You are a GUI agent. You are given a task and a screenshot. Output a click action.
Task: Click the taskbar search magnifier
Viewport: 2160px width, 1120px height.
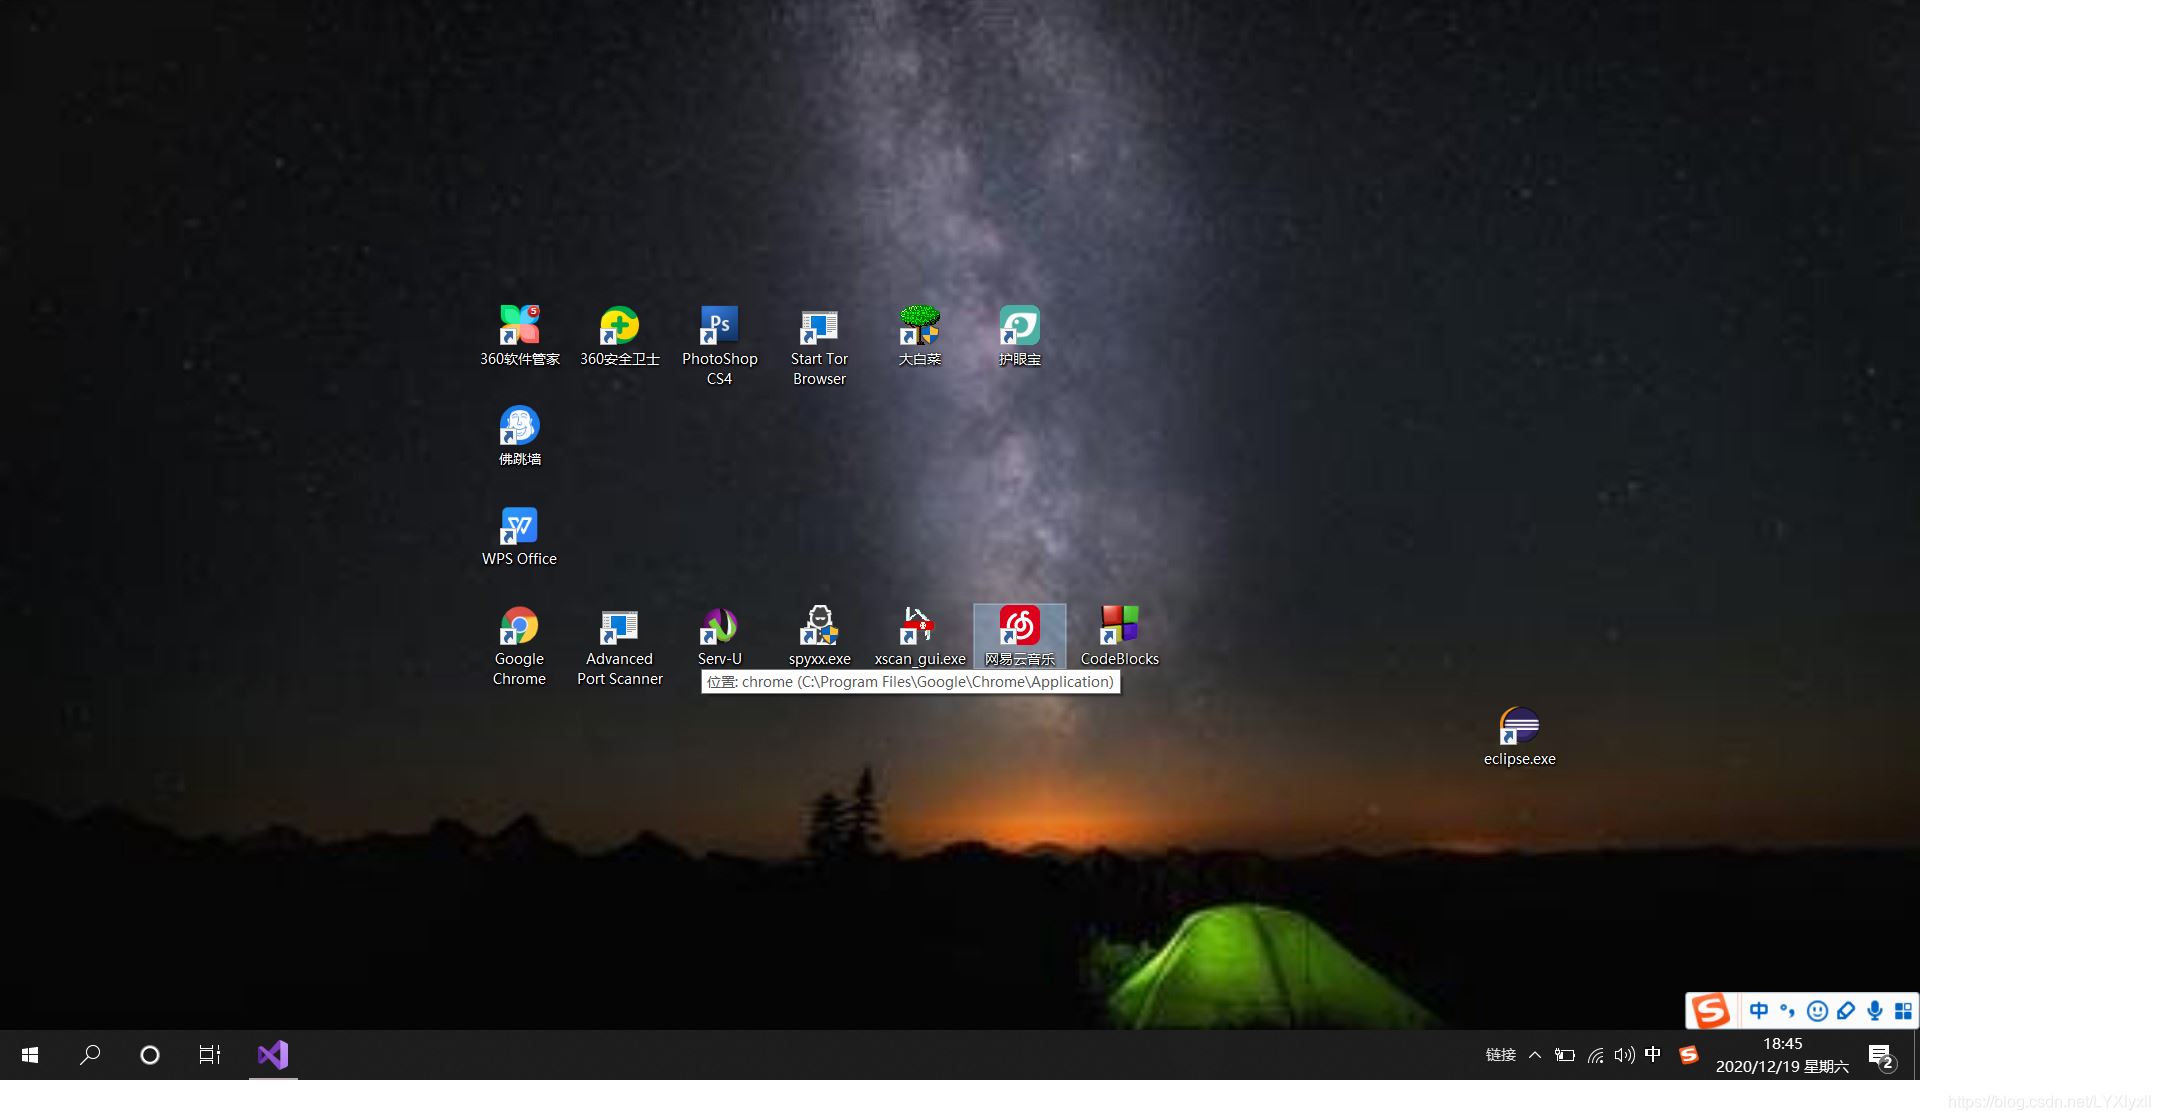(x=90, y=1055)
